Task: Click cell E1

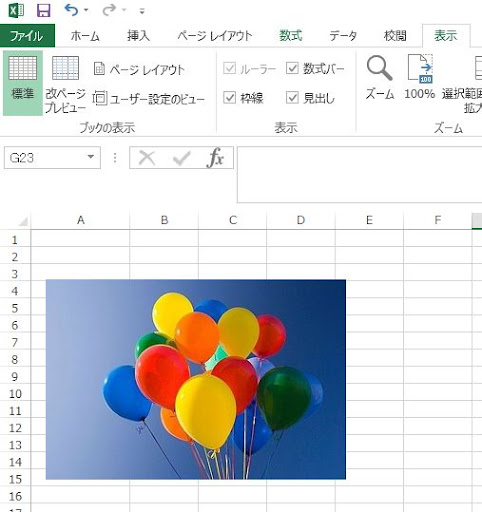Action: pos(369,238)
